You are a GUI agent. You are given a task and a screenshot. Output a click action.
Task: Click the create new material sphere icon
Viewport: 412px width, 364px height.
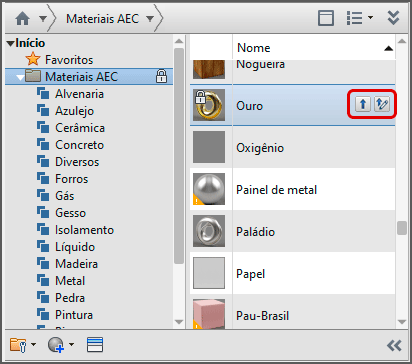point(56,345)
